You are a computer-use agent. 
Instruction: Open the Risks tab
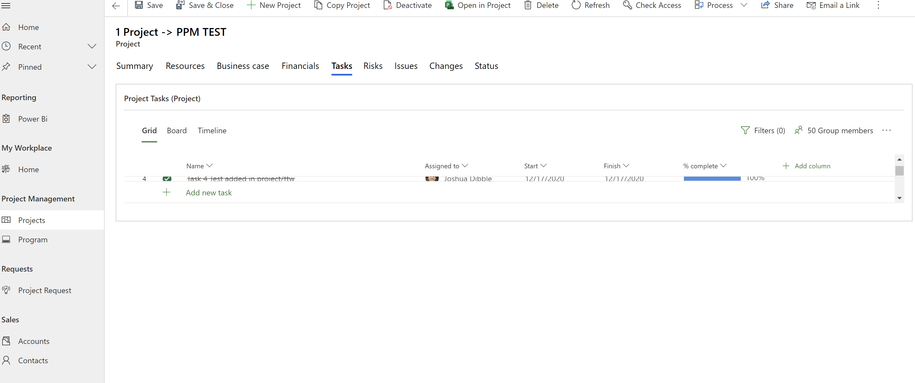coord(373,66)
